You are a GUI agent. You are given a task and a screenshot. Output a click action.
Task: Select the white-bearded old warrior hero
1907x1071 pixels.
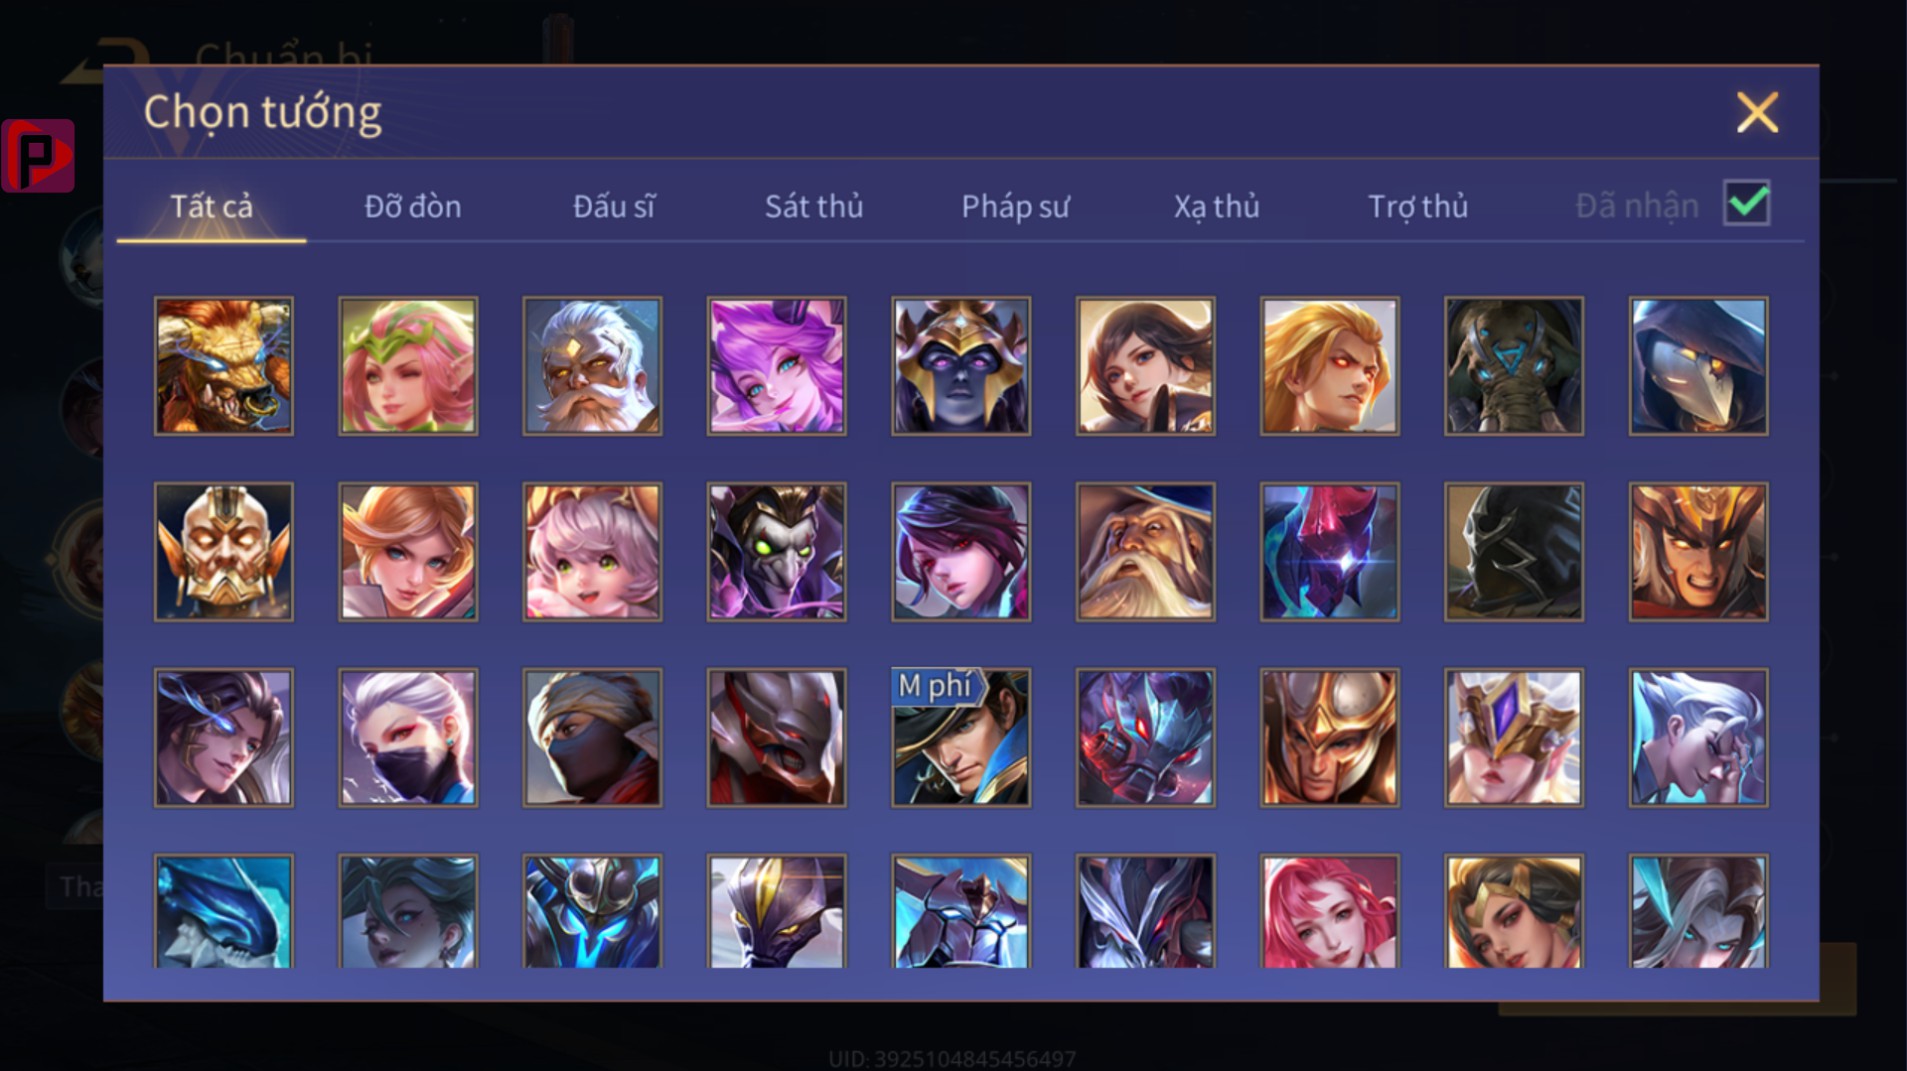[x=592, y=365]
